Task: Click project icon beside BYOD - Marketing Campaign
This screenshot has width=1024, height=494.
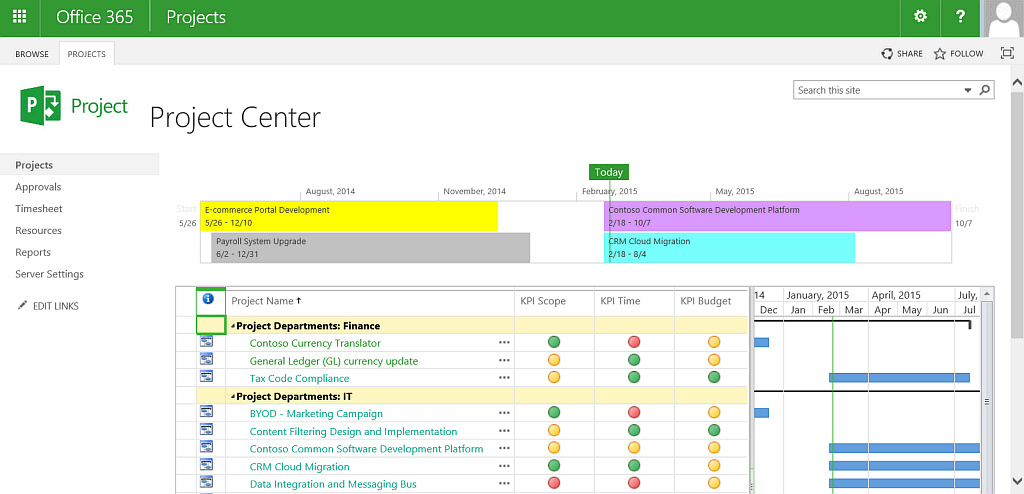Action: pyautogui.click(x=207, y=412)
